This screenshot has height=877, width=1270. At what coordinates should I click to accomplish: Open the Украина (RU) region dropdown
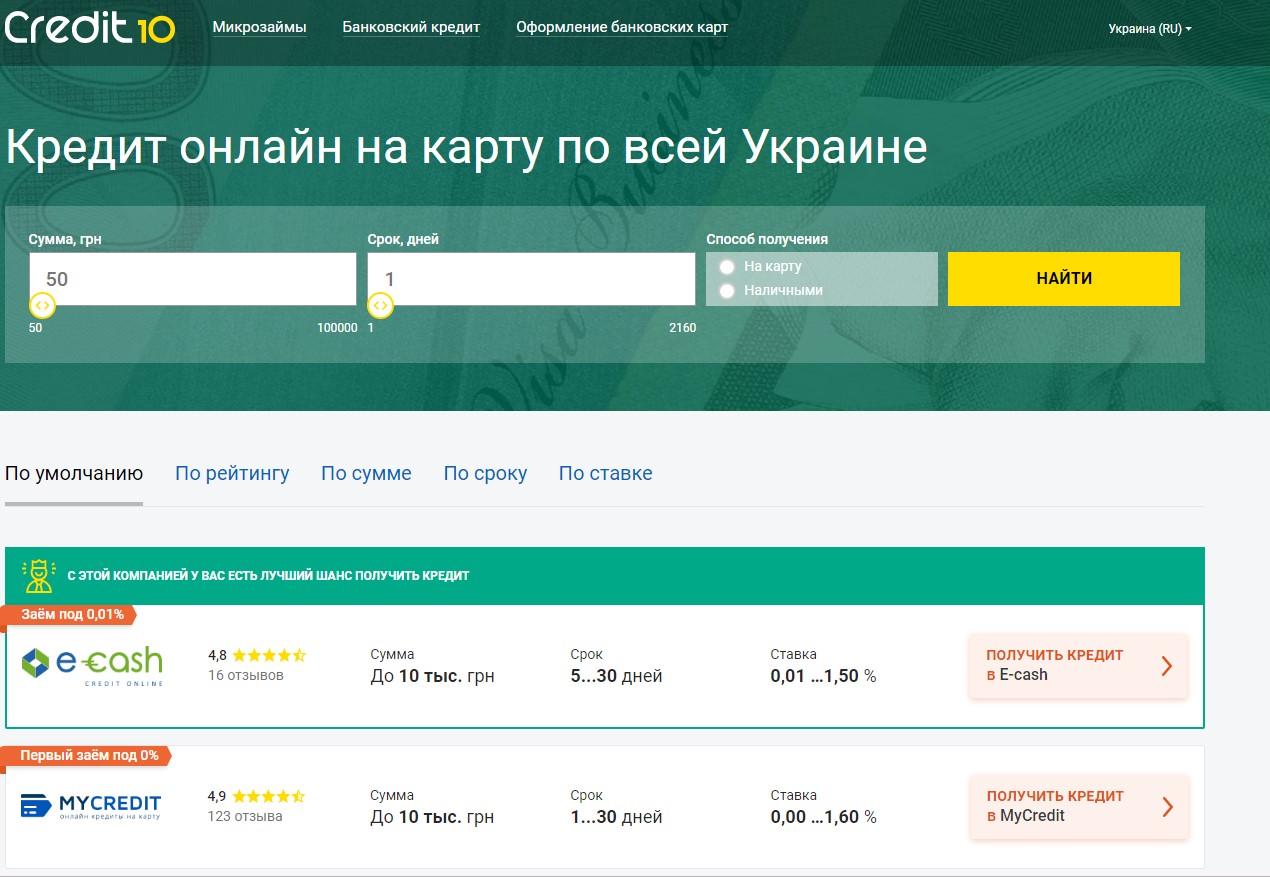(x=1149, y=29)
